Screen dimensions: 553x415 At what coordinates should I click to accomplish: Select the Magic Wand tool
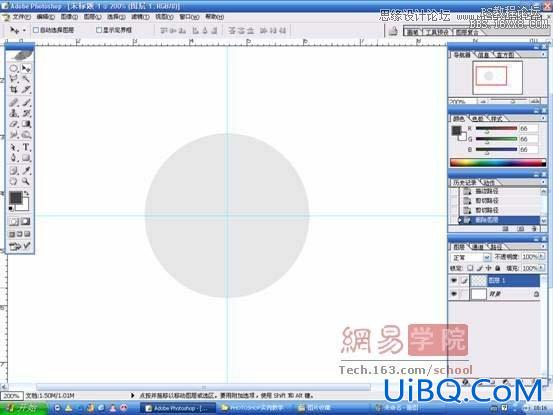(x=26, y=79)
